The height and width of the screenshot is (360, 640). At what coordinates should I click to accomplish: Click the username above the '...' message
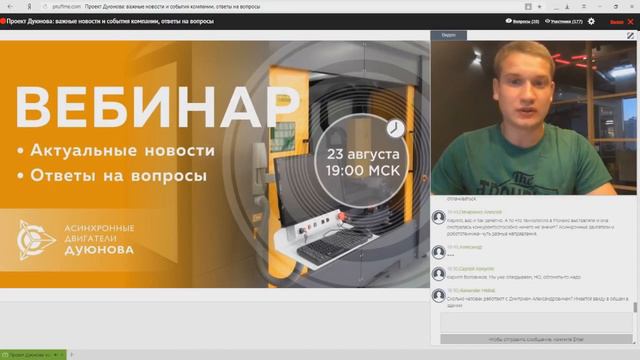coord(471,247)
